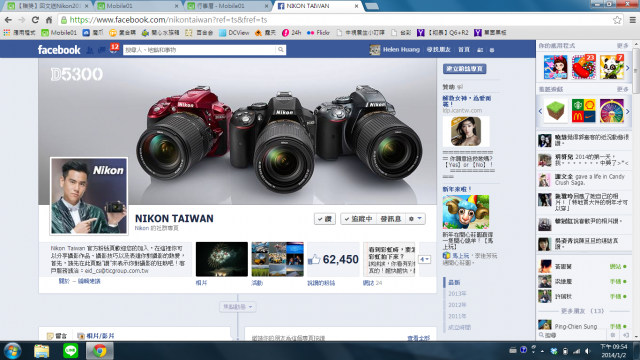640x360 pixels.
Task: Open the Q6+R2 bookmark
Action: coord(443,33)
